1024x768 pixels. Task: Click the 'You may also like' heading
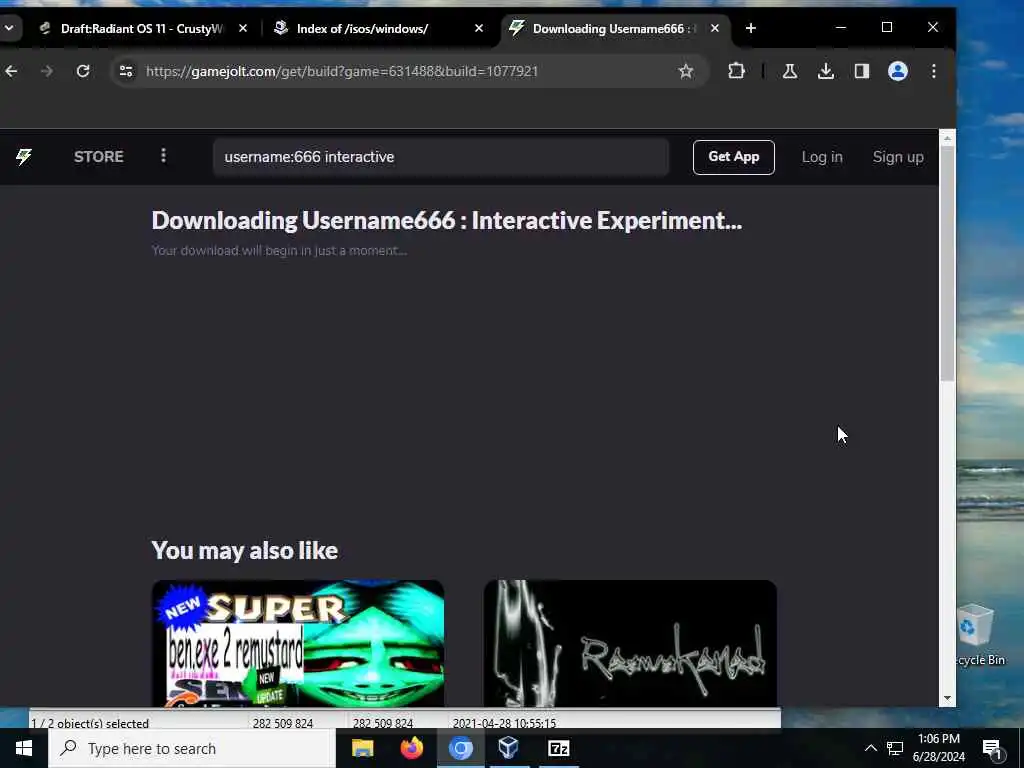click(x=244, y=551)
